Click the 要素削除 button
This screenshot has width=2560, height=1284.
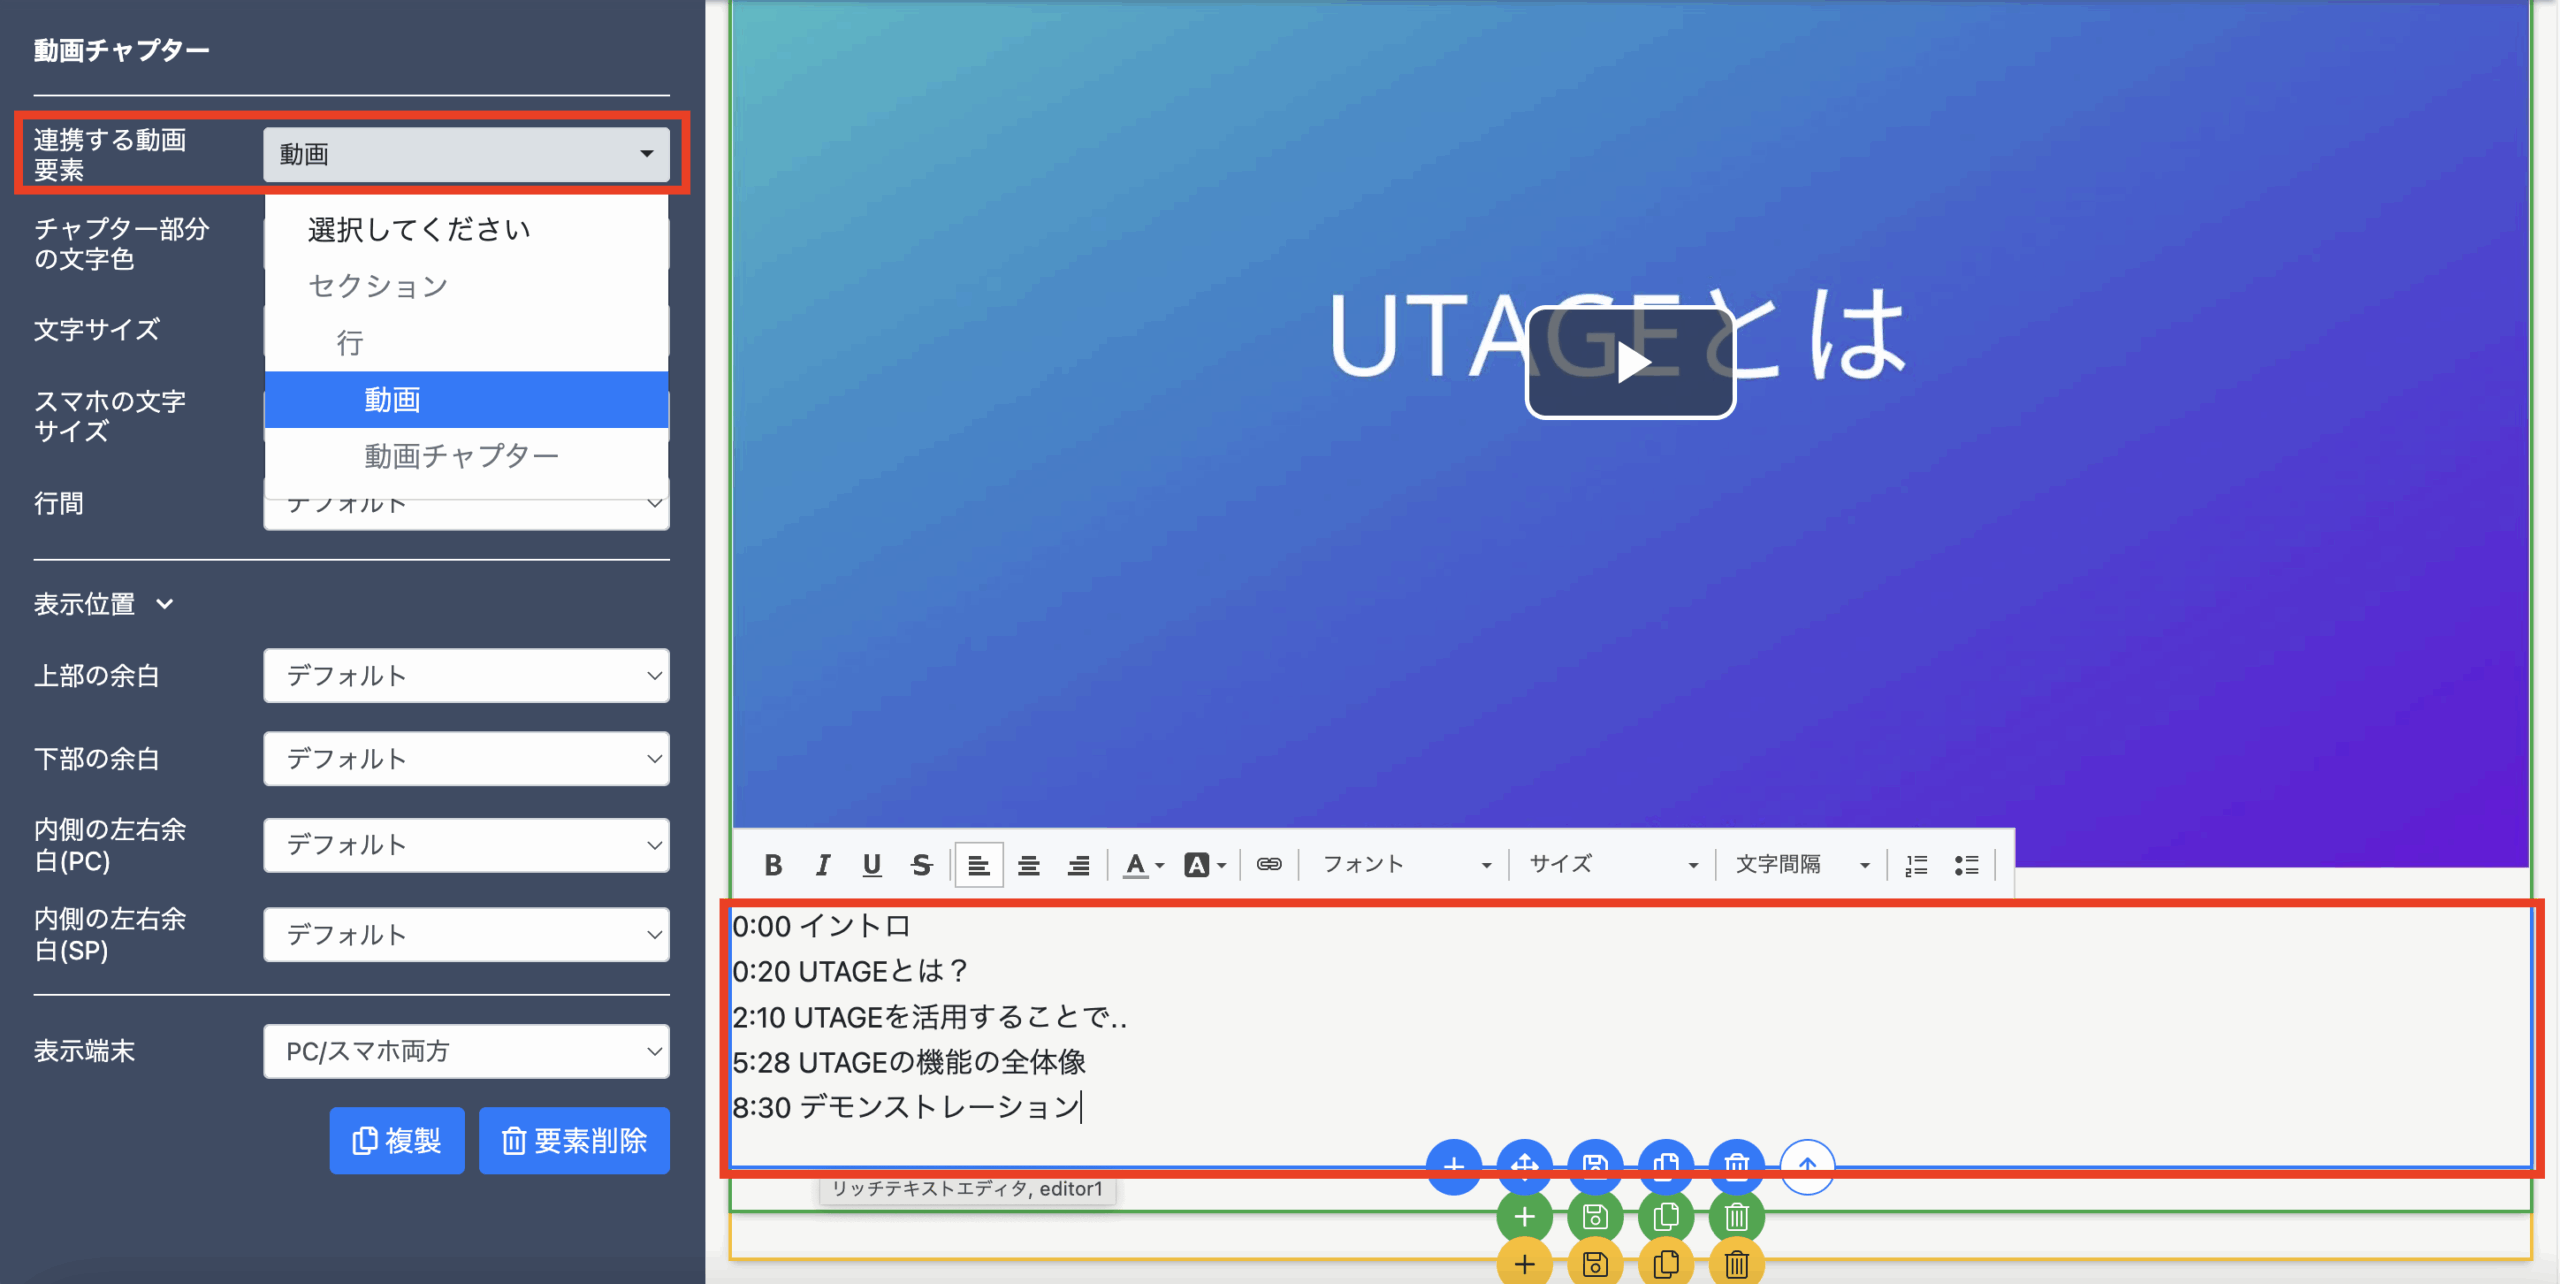[x=574, y=1141]
